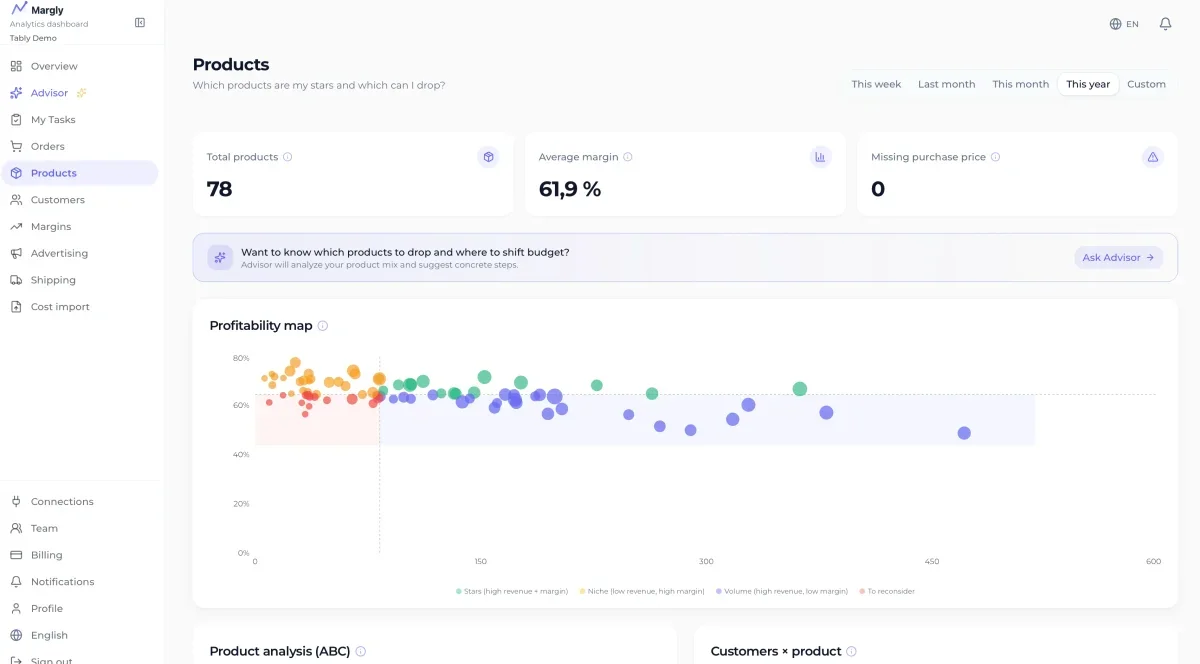Open the Advisor link in sidebar
This screenshot has width=1200, height=664.
point(49,93)
